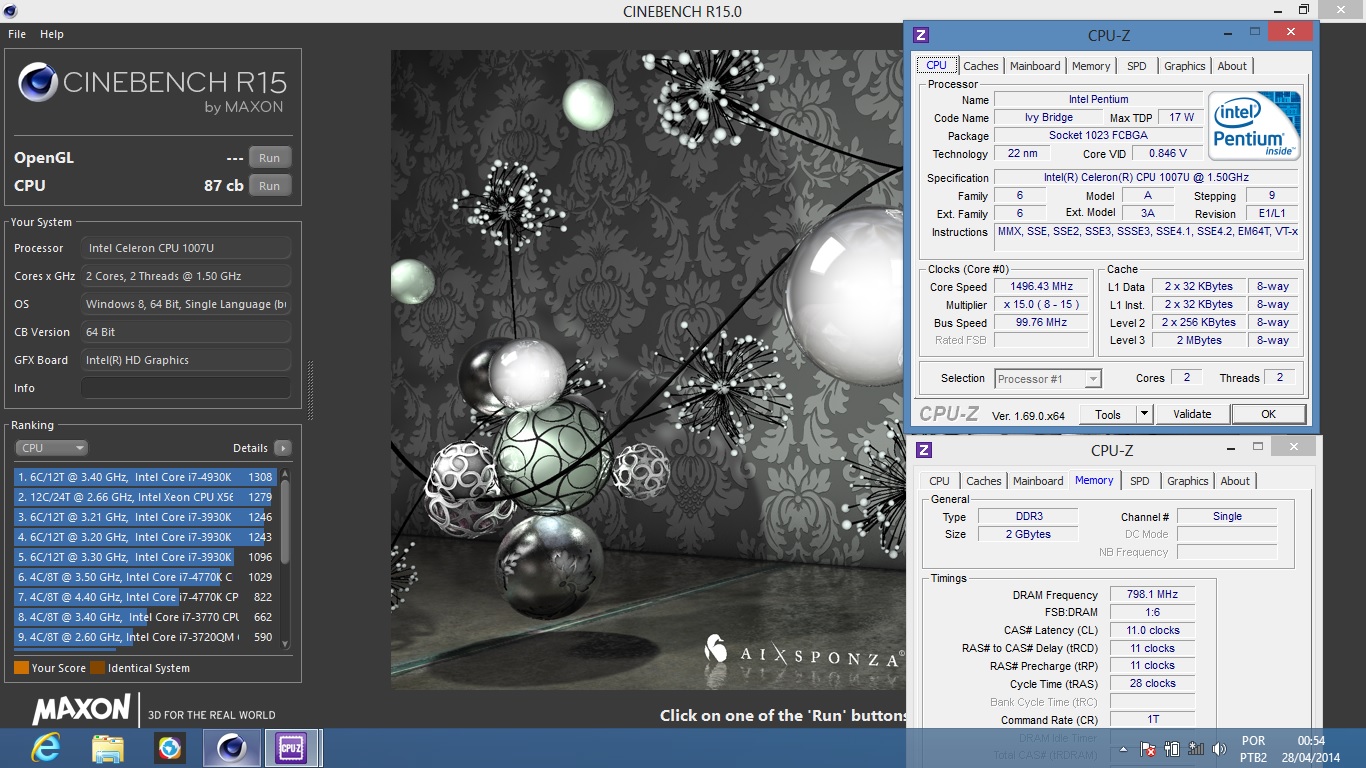Click the POR PTB2 language indicator

(1253, 749)
